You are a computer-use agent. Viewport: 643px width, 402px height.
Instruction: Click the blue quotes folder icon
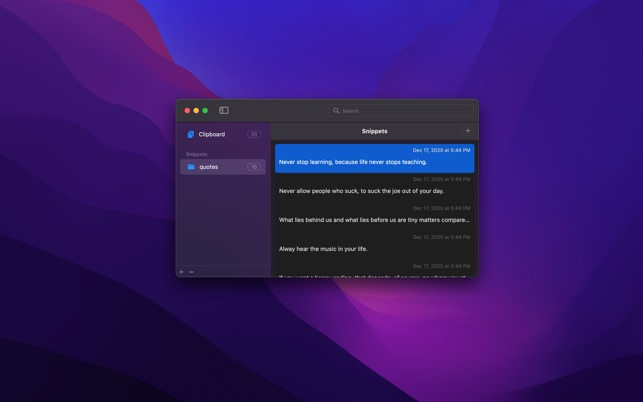[191, 167]
